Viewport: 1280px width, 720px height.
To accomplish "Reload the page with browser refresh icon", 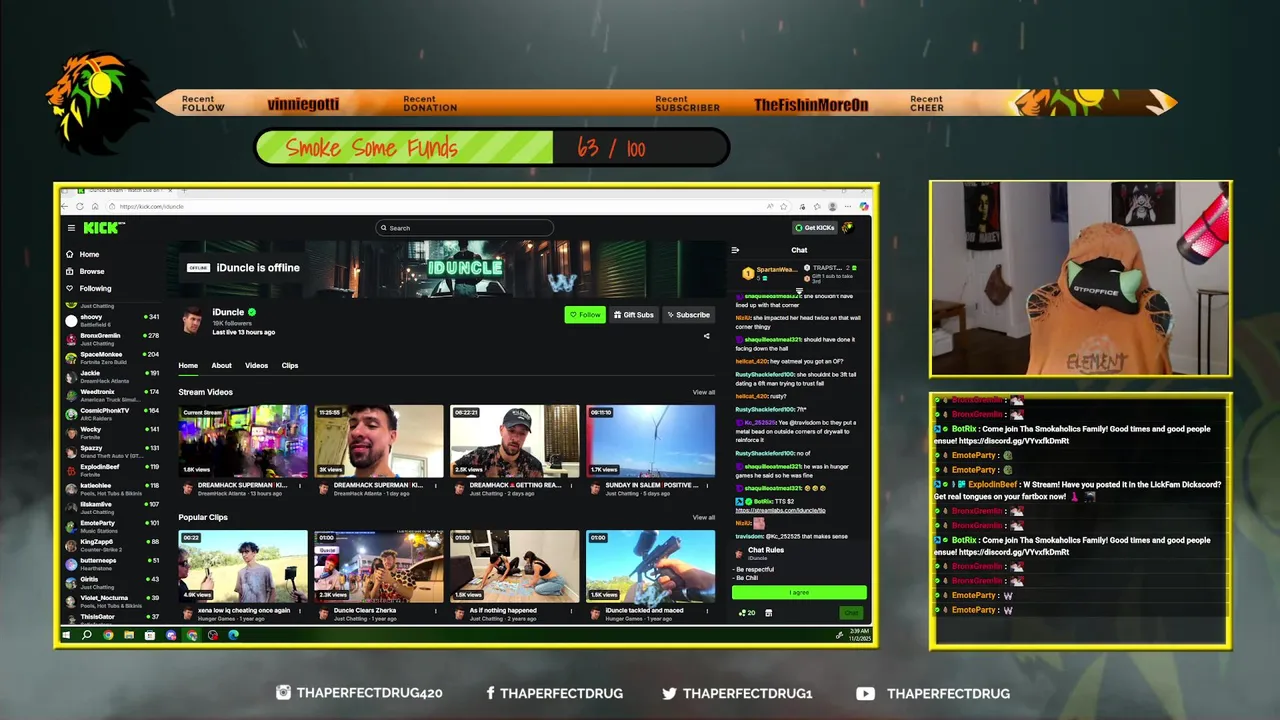I will 80,206.
